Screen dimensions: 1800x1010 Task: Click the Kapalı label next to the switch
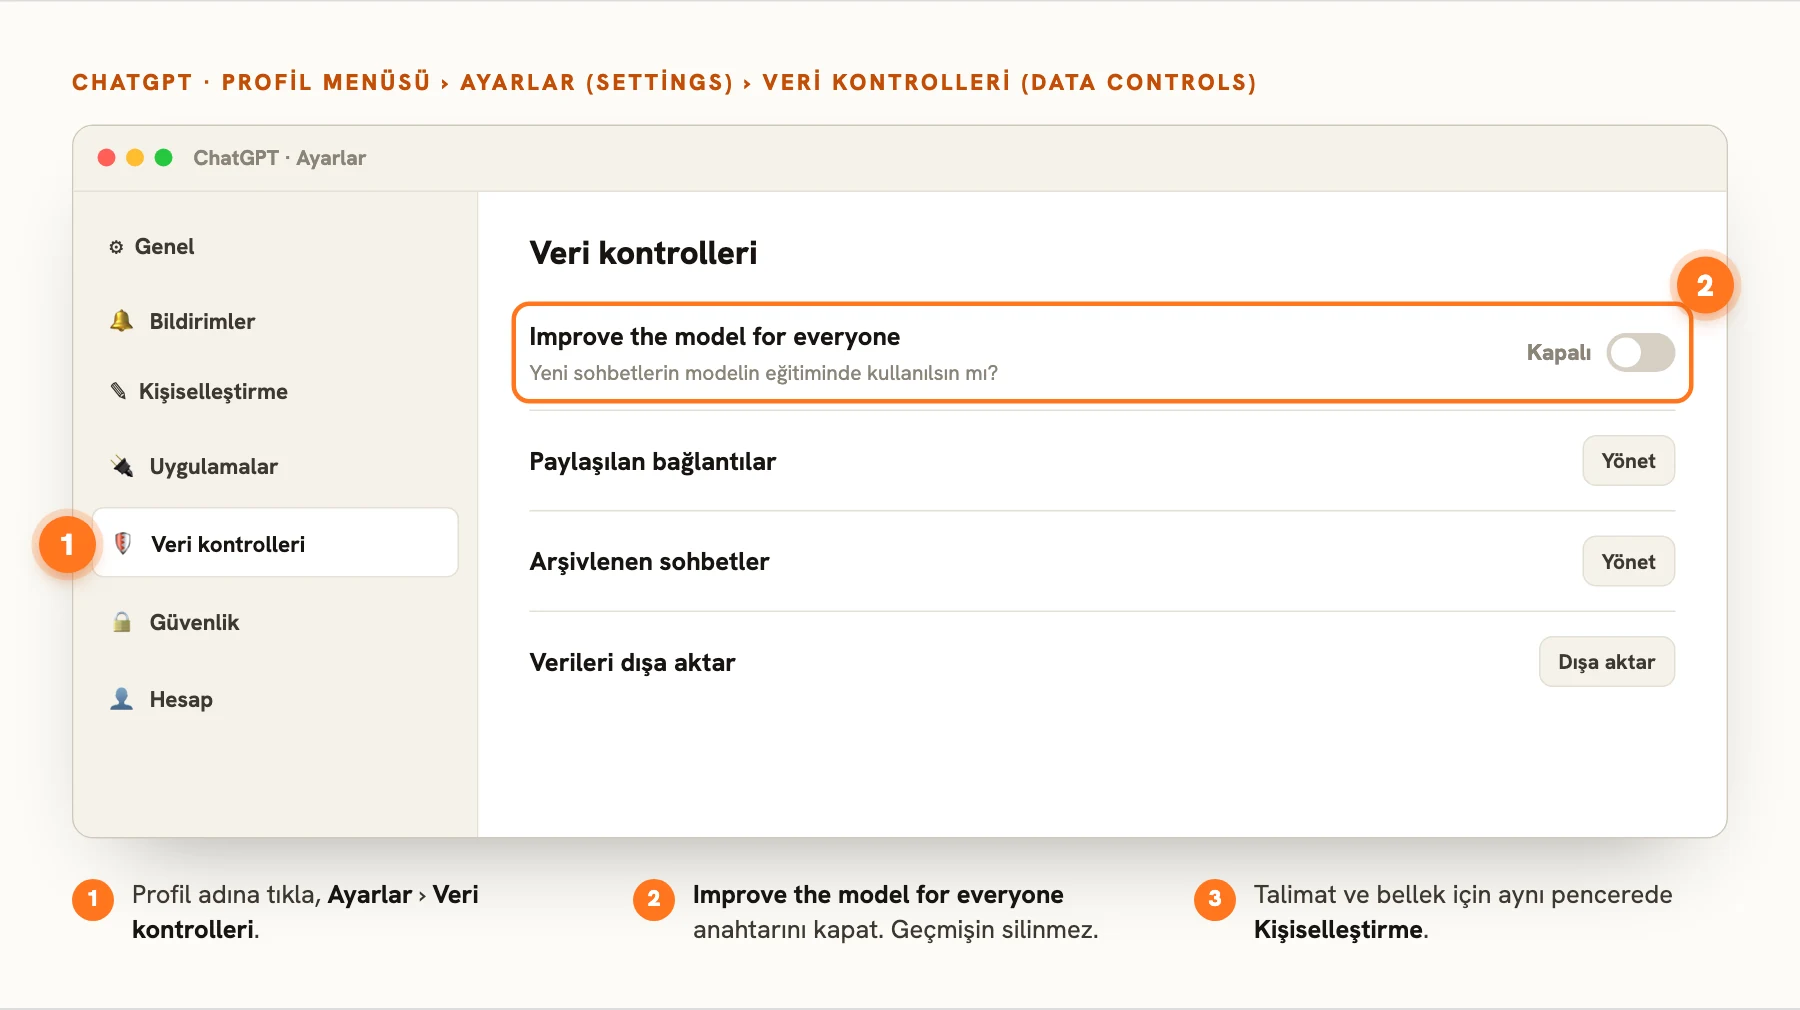(x=1558, y=352)
